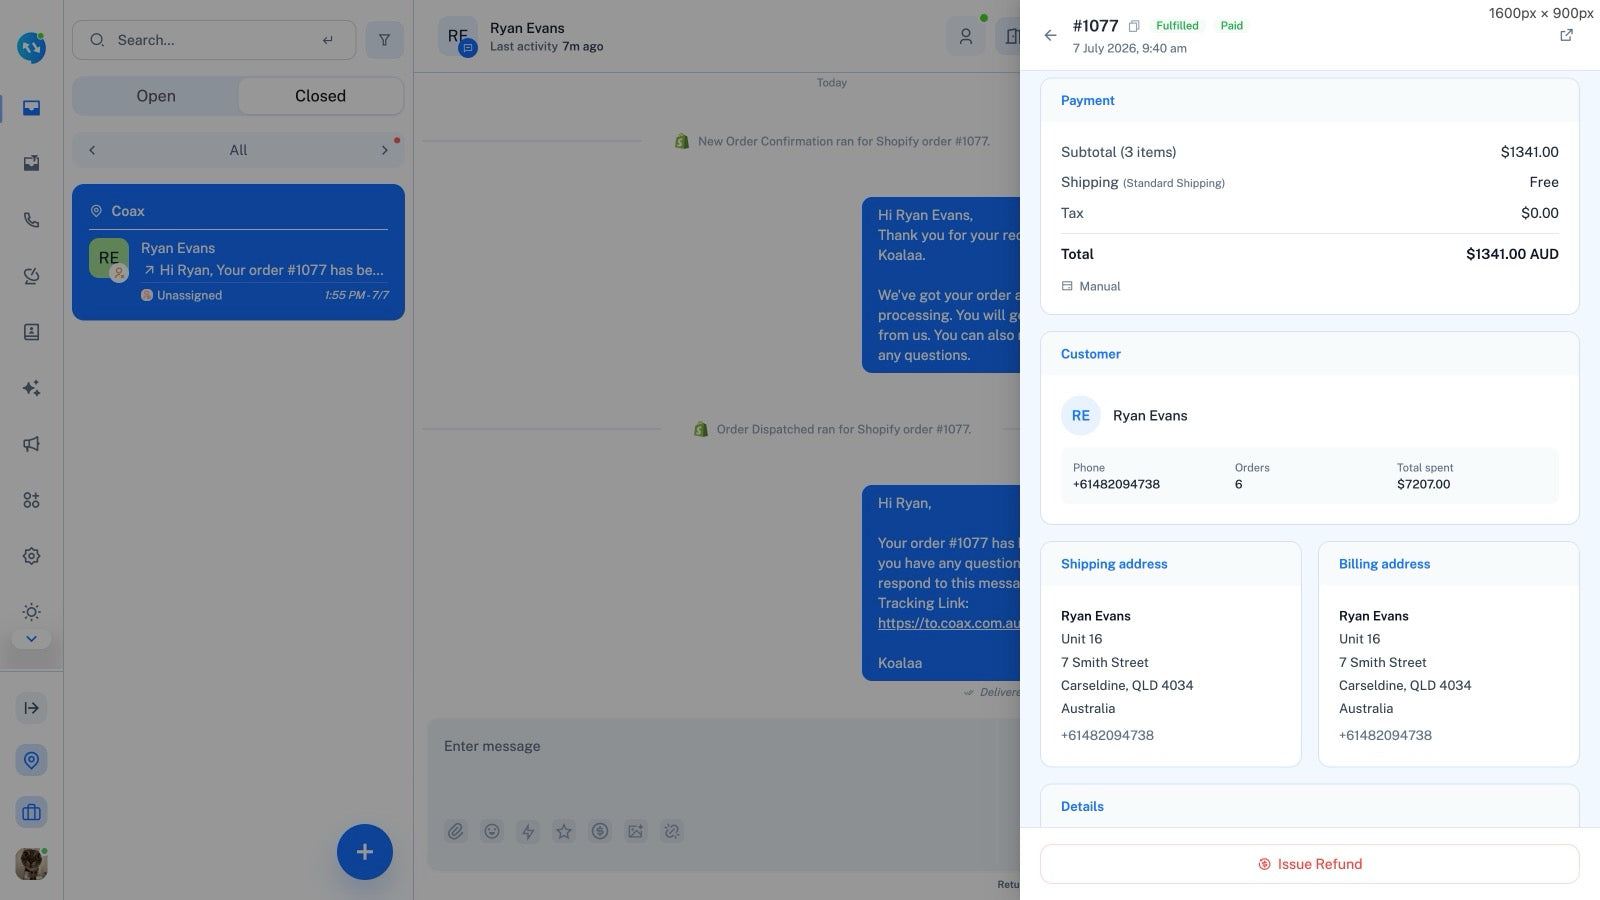
Task: Expand the sidebar chevron below the sun icon
Action: [31, 639]
